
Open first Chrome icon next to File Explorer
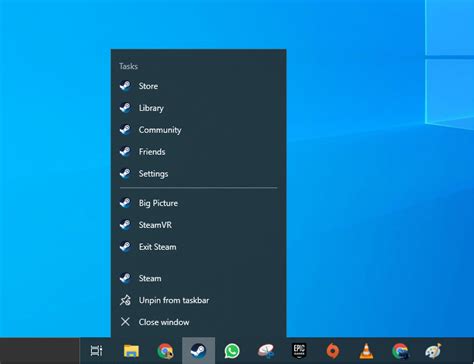pos(165,351)
